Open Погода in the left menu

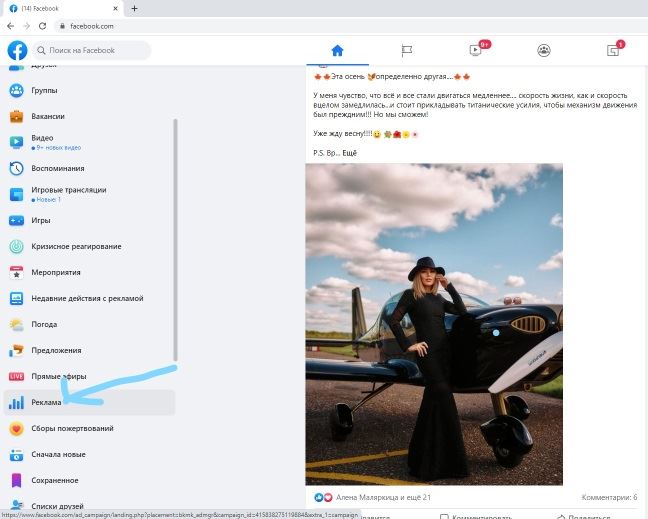(44, 324)
